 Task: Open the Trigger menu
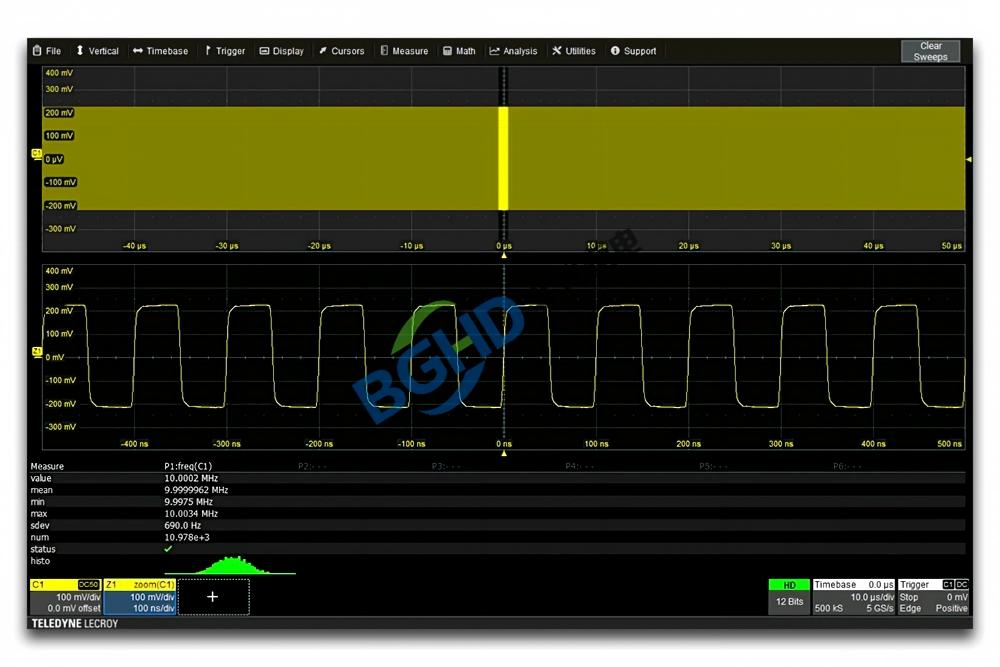click(x=225, y=51)
